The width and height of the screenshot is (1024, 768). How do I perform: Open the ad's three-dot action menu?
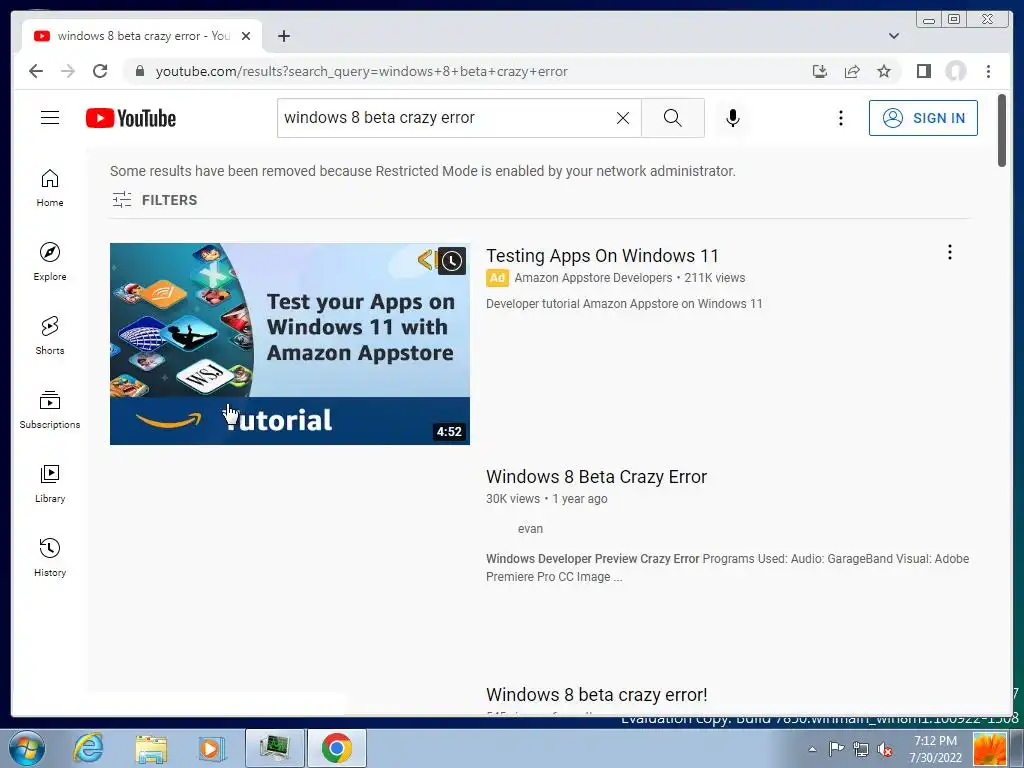pyautogui.click(x=950, y=253)
